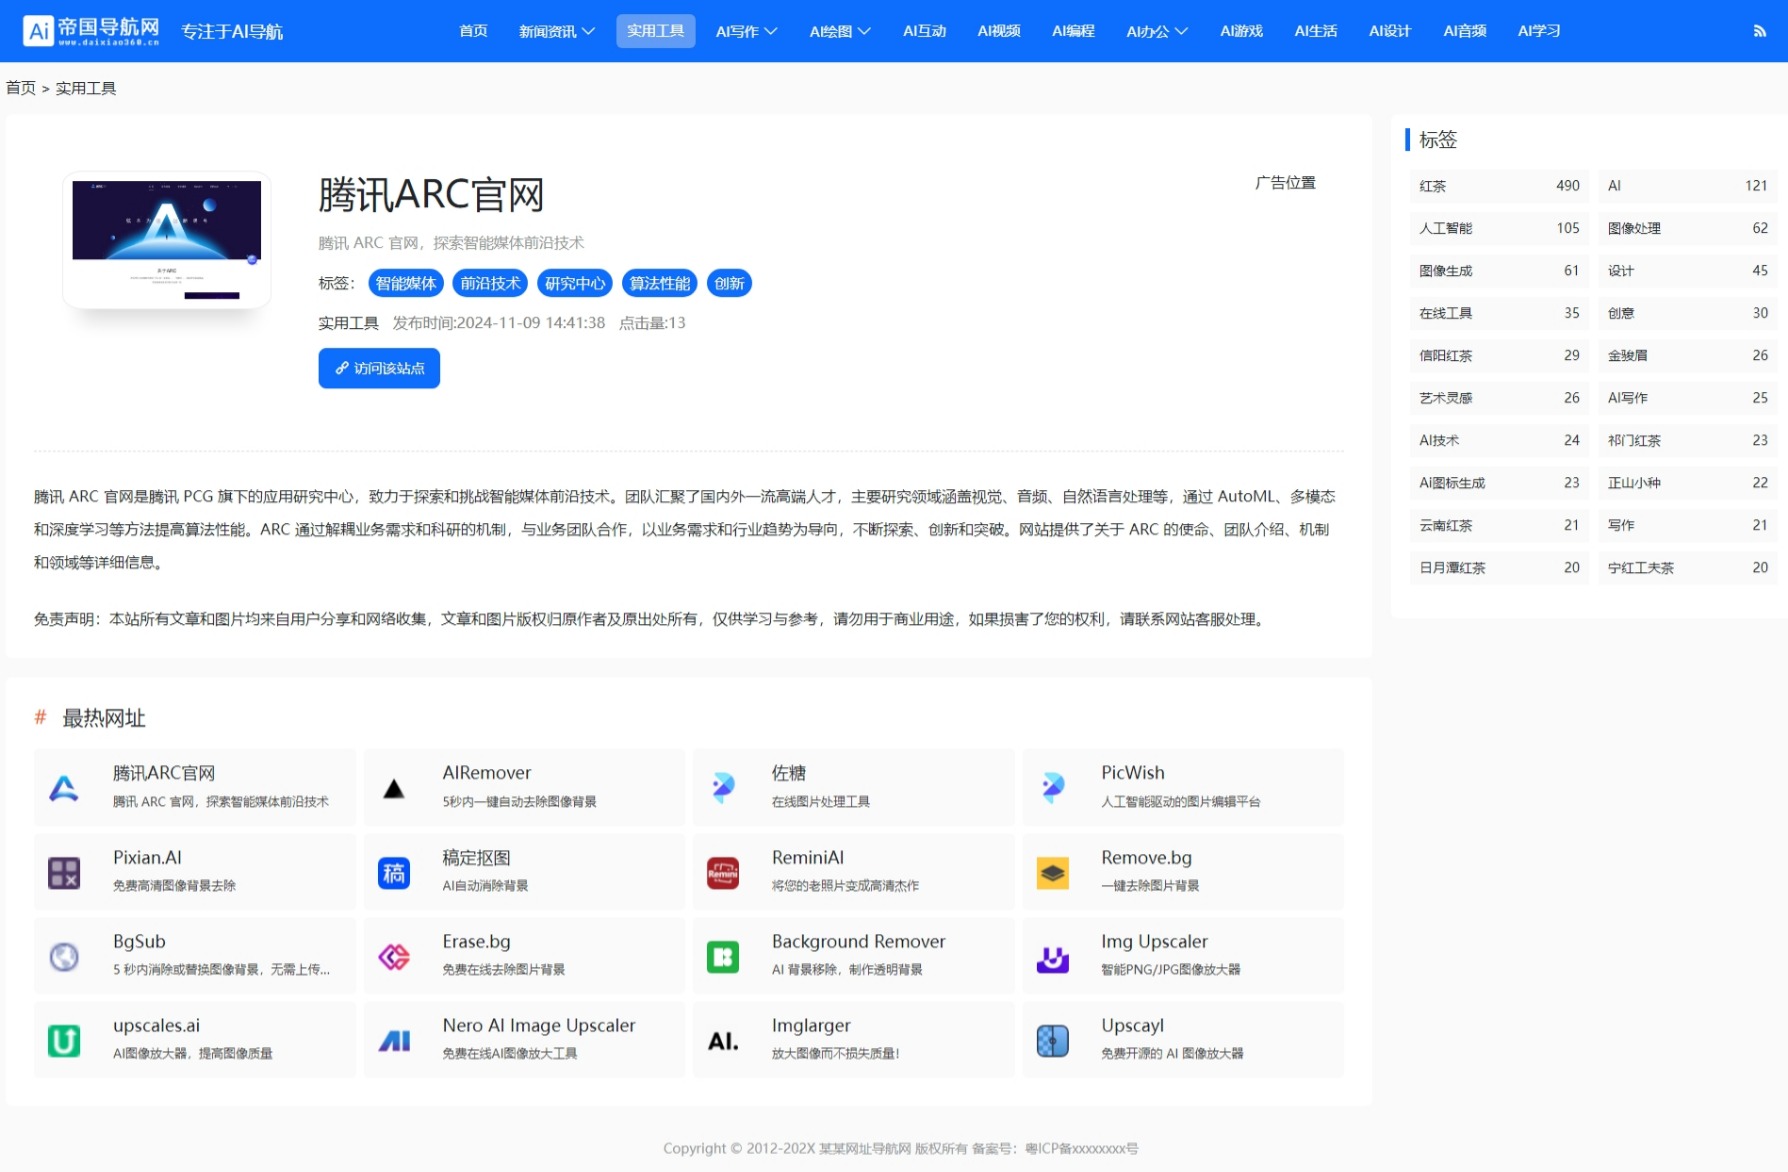Expand the AI写作 dropdown menu
Viewport: 1788px width, 1172px height.
point(746,31)
